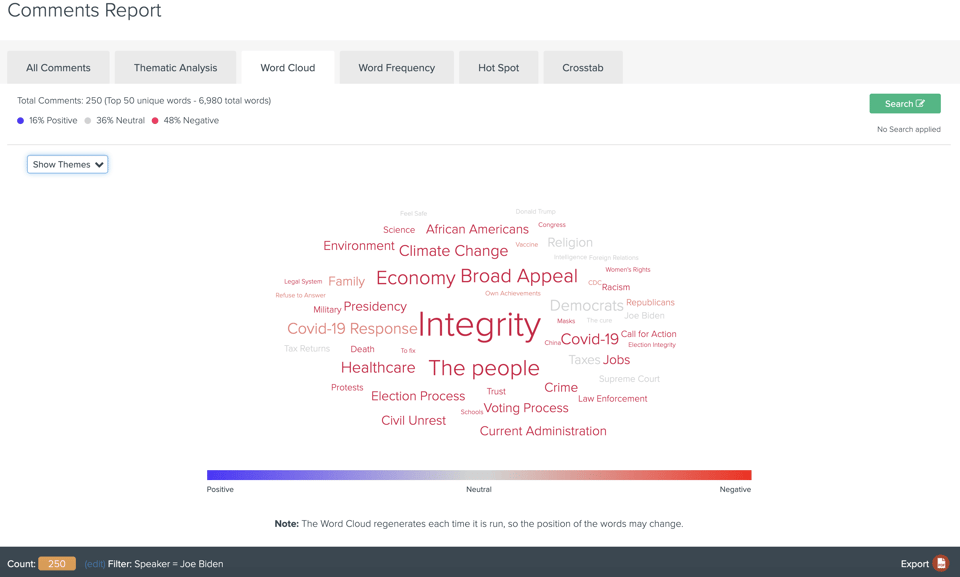
Task: Go to the Hot Spot tab
Action: click(x=498, y=67)
